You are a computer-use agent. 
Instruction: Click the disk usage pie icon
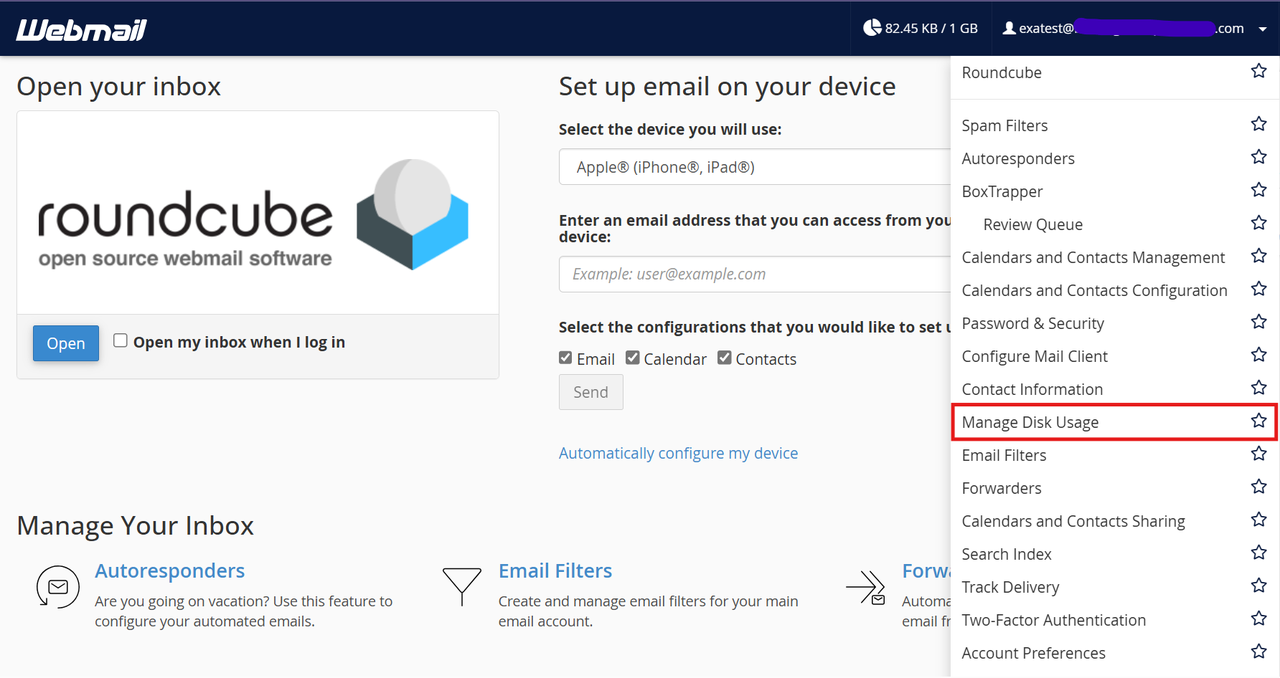tap(872, 28)
